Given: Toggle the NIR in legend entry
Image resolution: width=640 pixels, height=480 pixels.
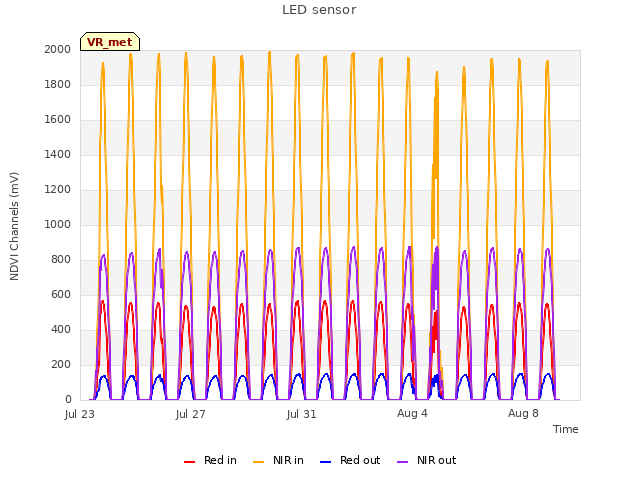Looking at the screenshot, I should tap(278, 460).
